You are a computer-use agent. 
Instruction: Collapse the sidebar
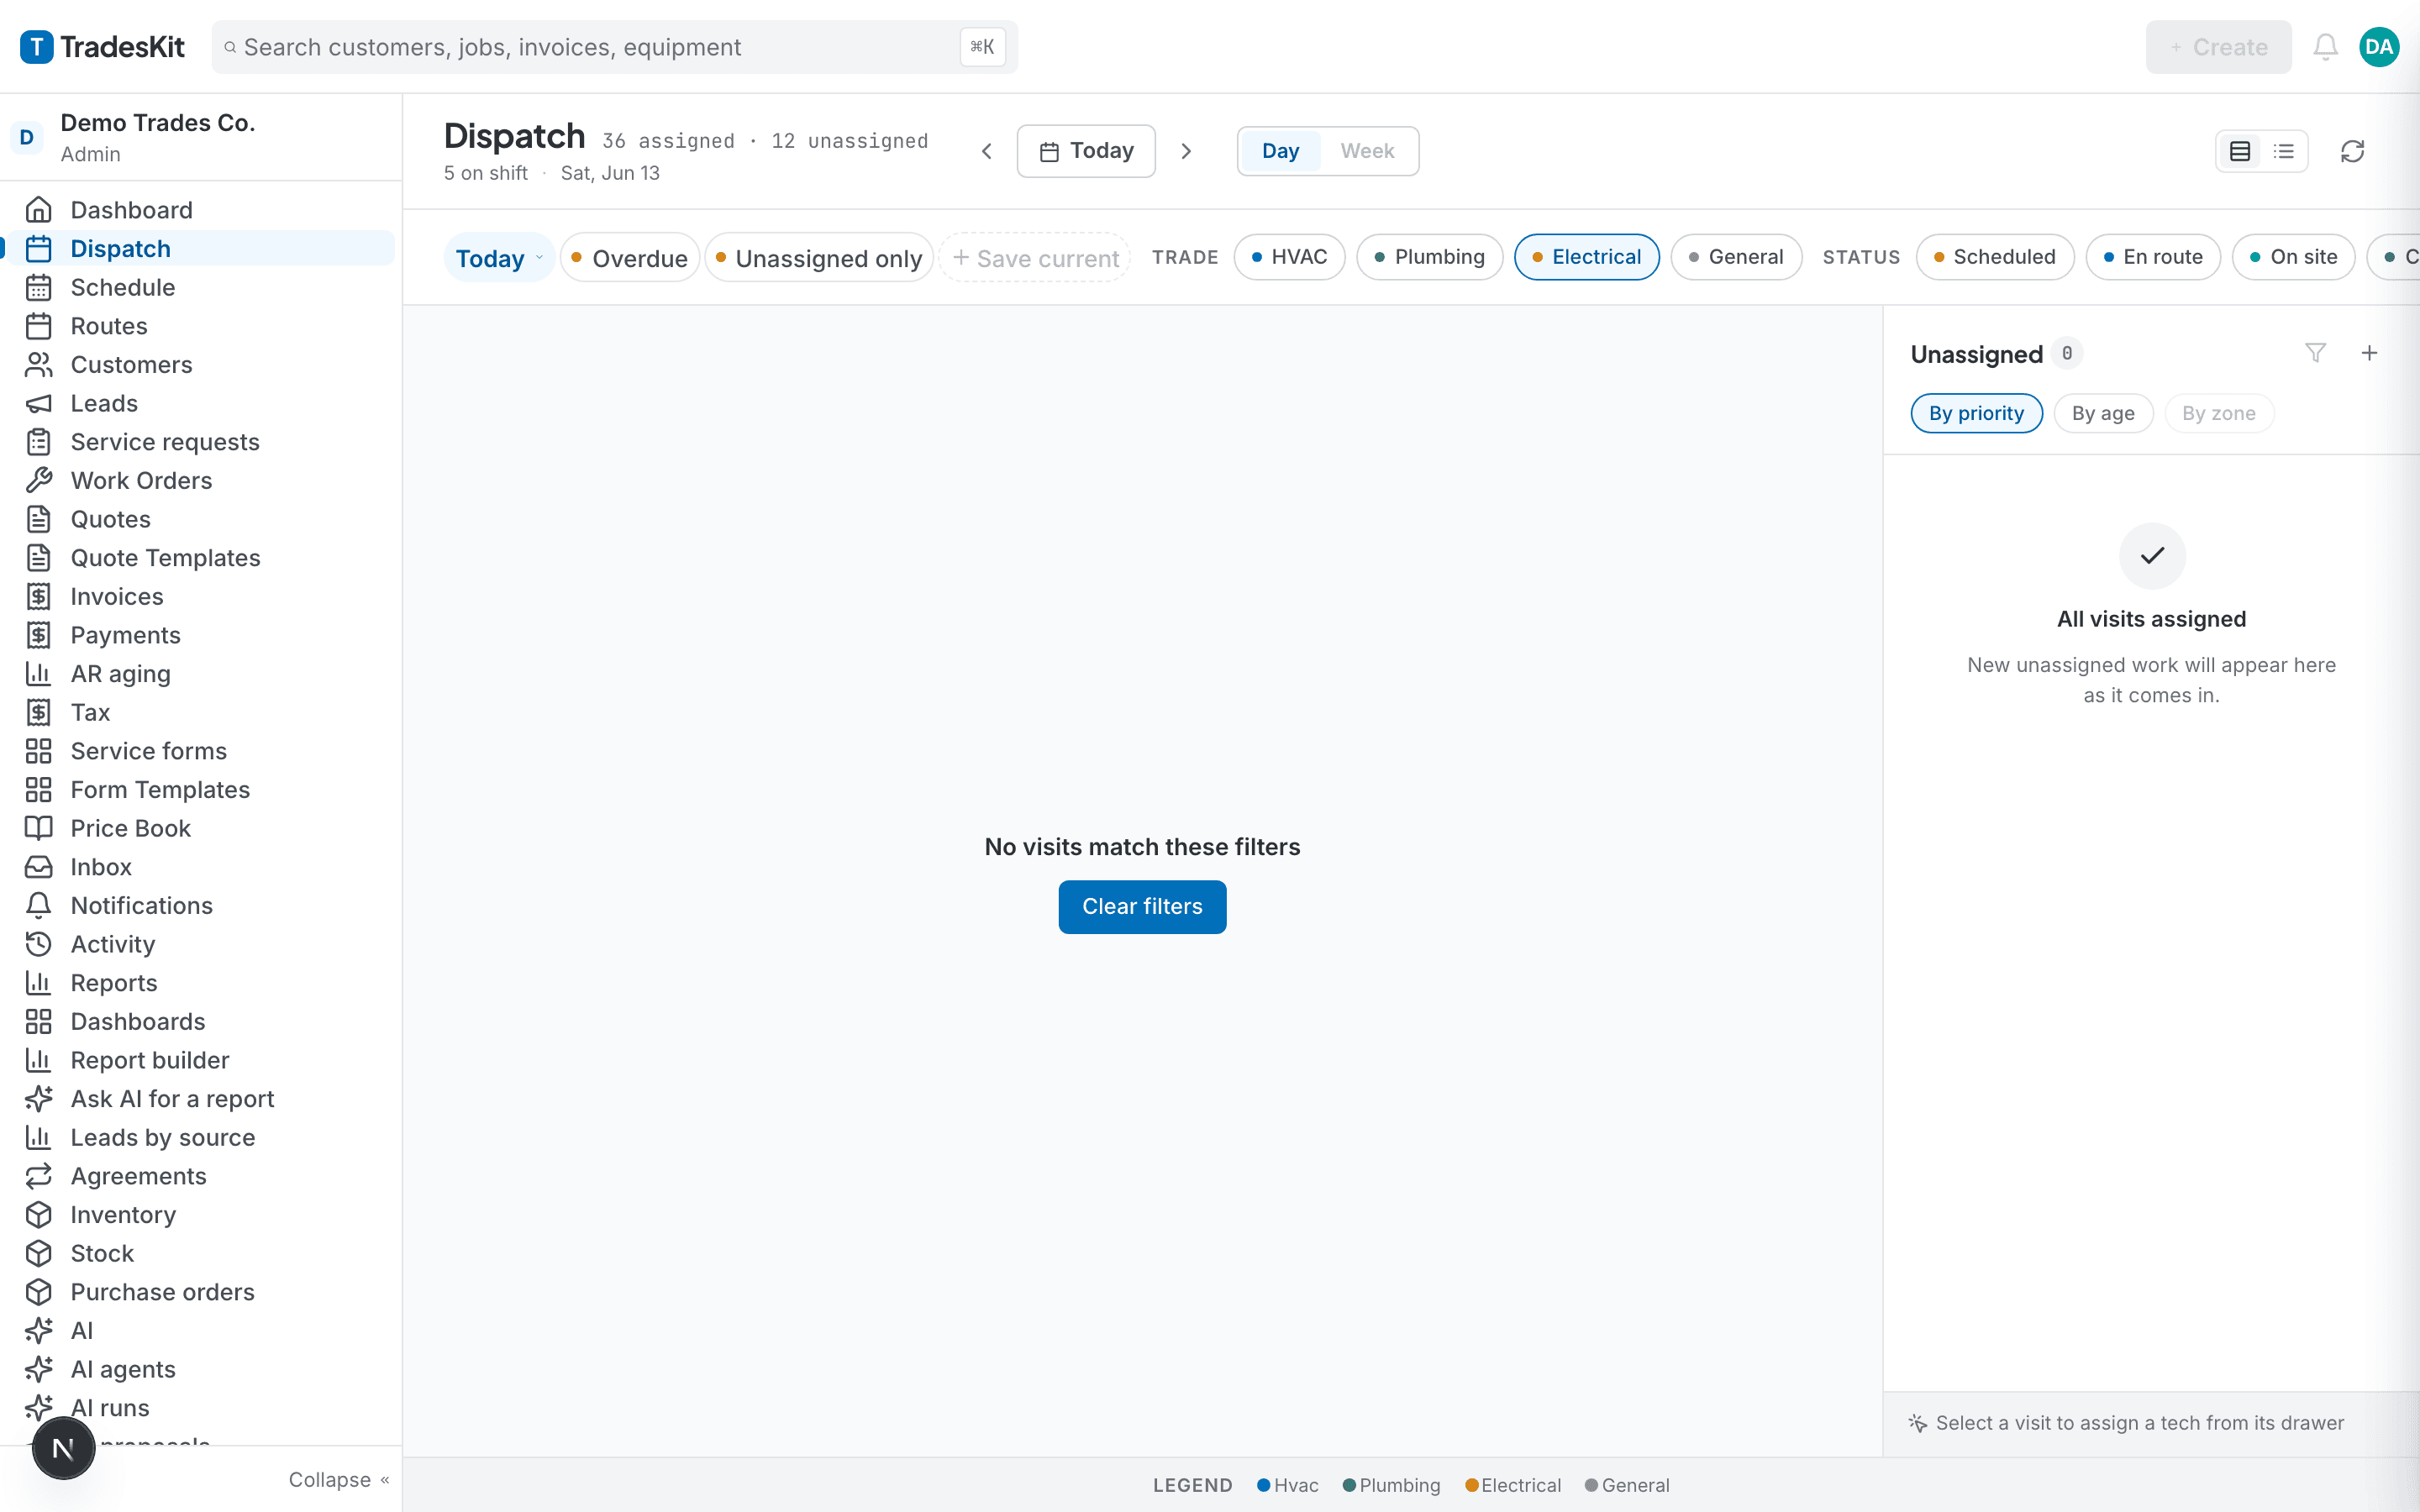(338, 1479)
